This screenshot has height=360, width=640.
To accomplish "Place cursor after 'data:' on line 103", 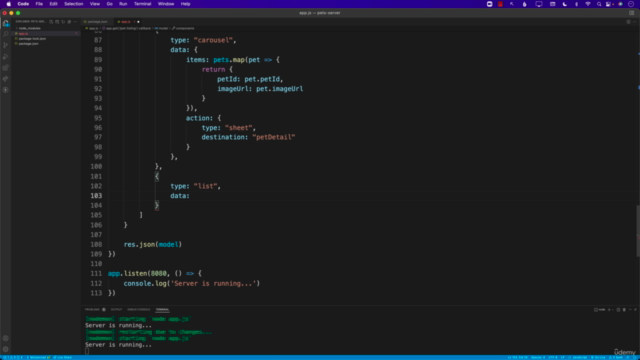I will coord(190,196).
